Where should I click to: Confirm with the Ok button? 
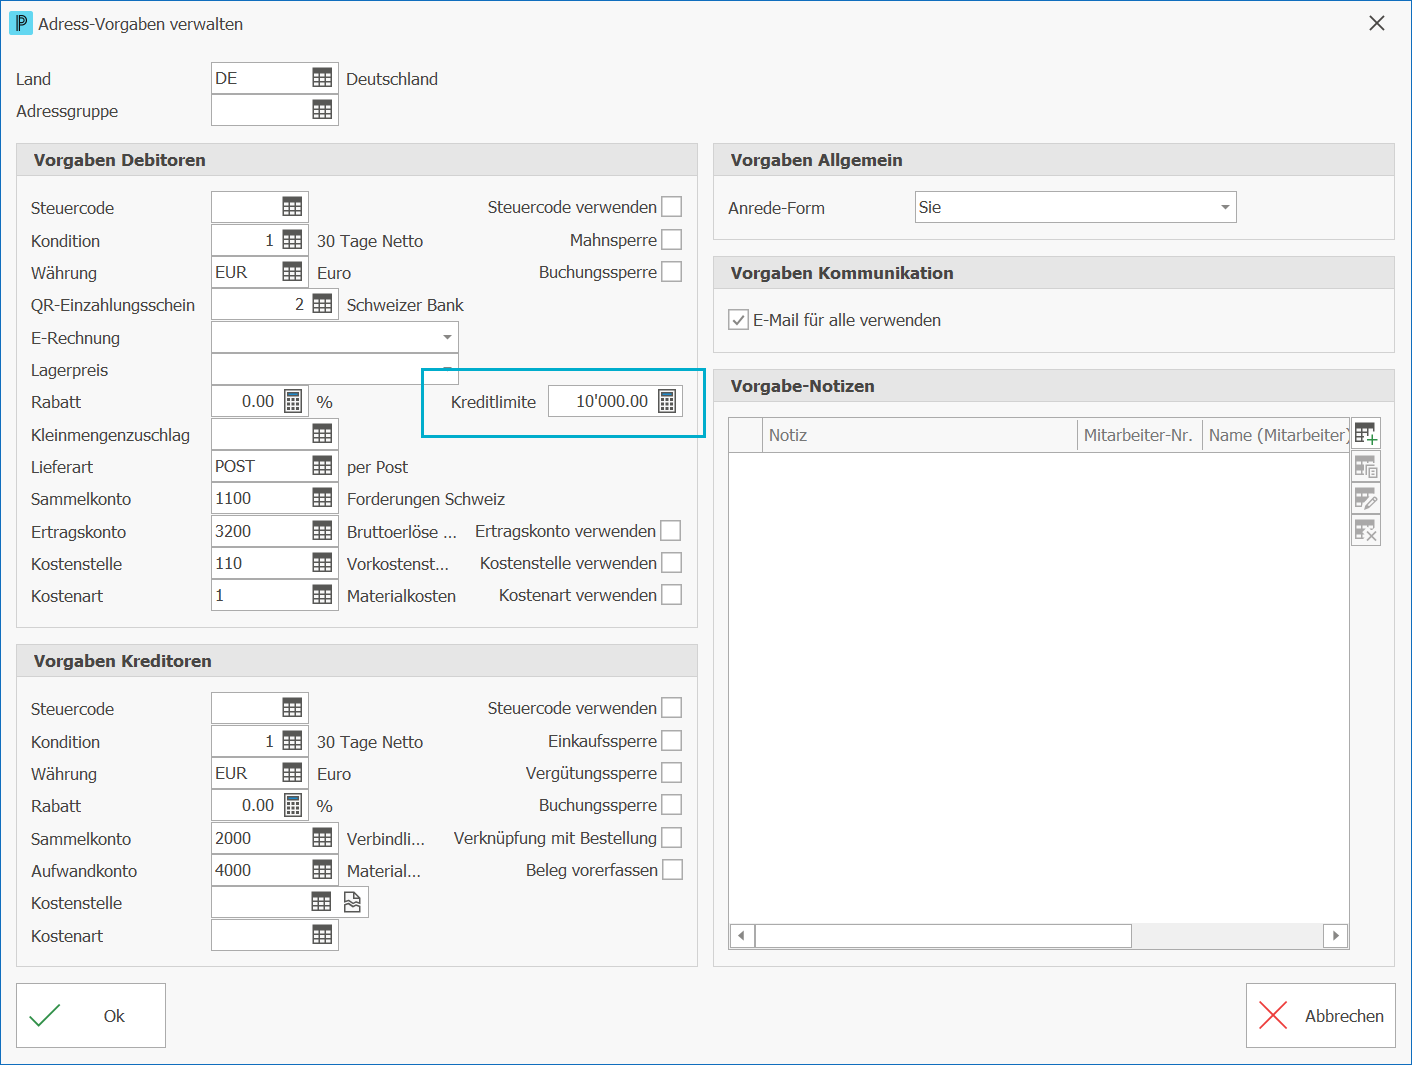coord(91,1015)
